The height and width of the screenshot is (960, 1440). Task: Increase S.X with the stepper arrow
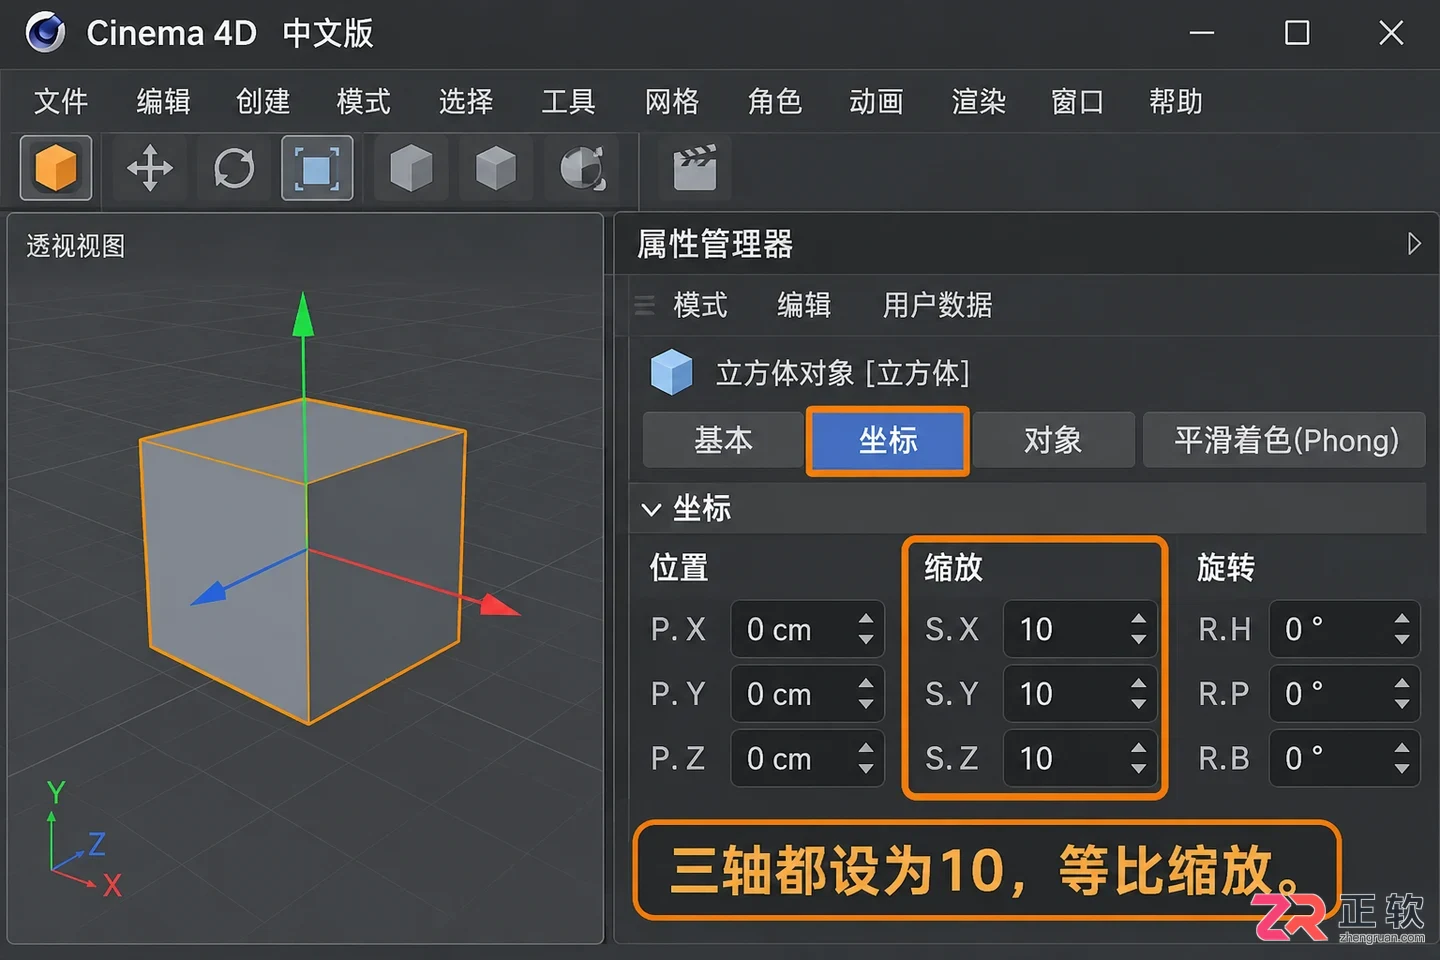coord(1138,619)
